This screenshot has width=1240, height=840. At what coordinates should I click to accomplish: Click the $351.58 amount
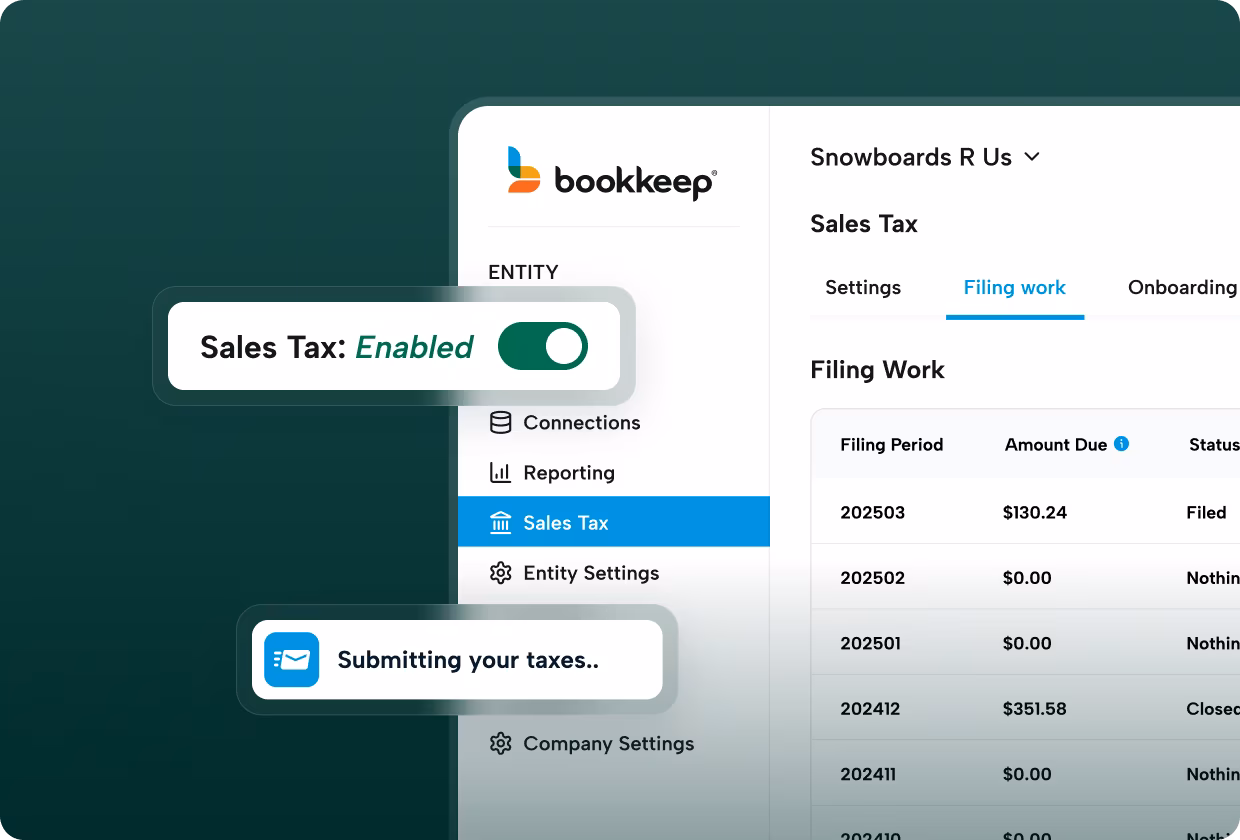coord(1035,709)
